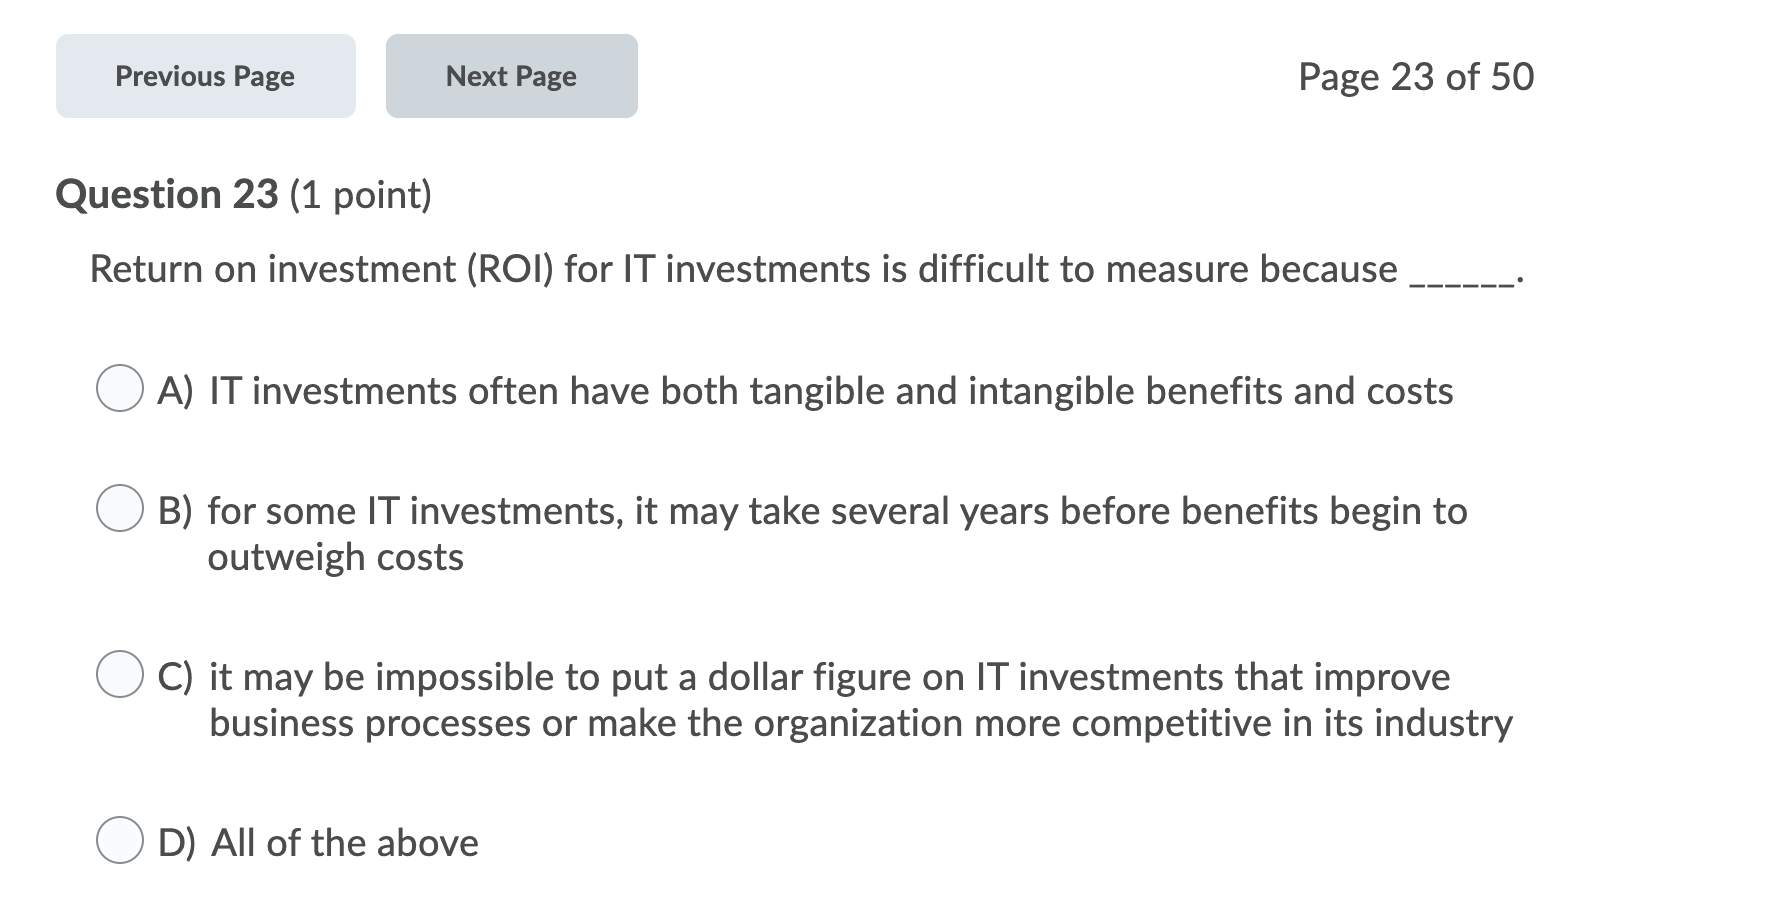Click the '(1 point)' label

click(361, 195)
